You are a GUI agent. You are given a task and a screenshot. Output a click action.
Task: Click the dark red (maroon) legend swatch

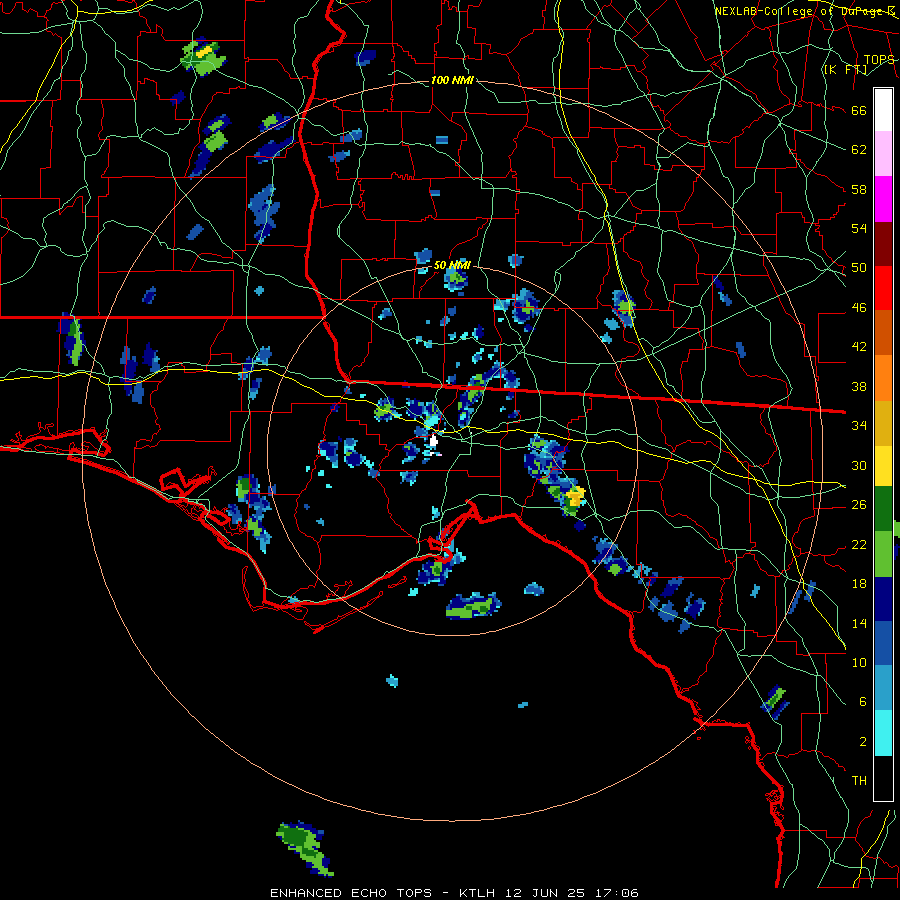pos(883,243)
